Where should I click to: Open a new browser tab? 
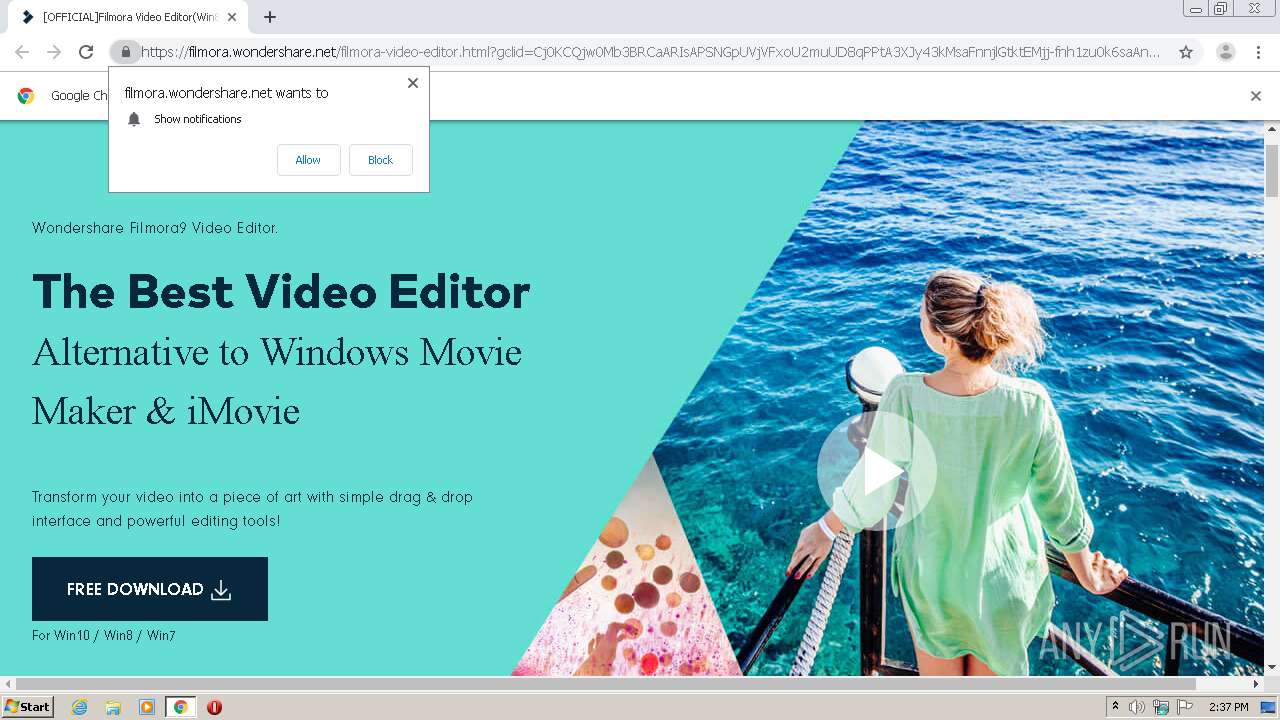(270, 17)
